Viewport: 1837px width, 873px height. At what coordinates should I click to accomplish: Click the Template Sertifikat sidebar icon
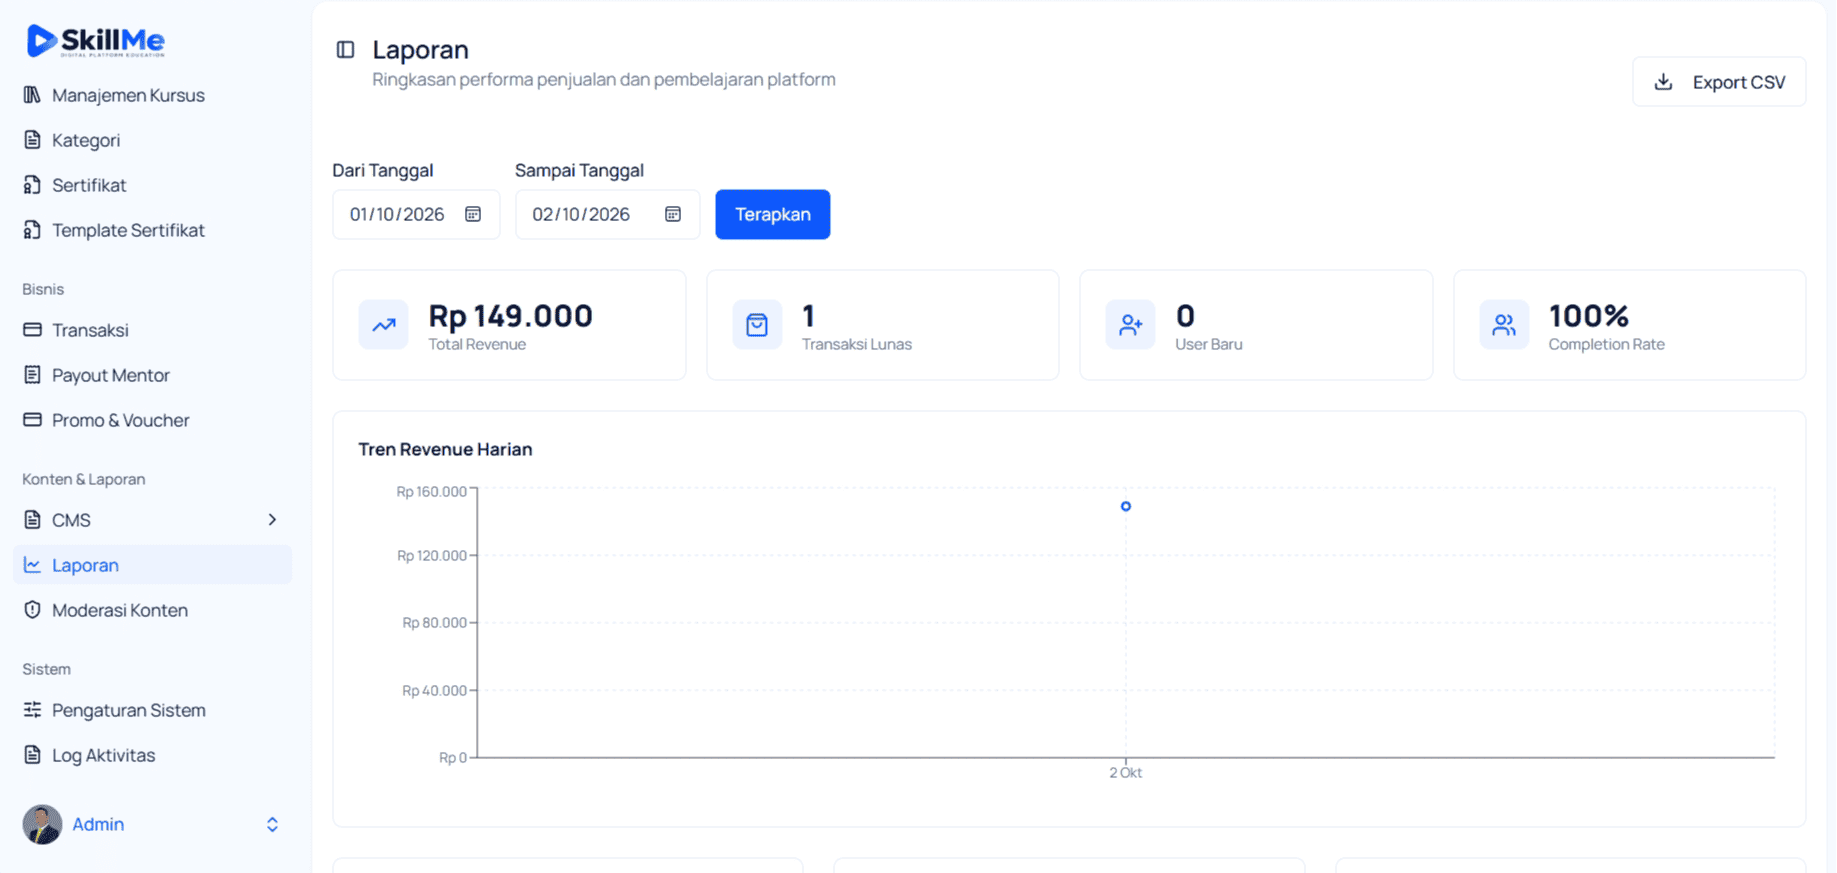(32, 230)
